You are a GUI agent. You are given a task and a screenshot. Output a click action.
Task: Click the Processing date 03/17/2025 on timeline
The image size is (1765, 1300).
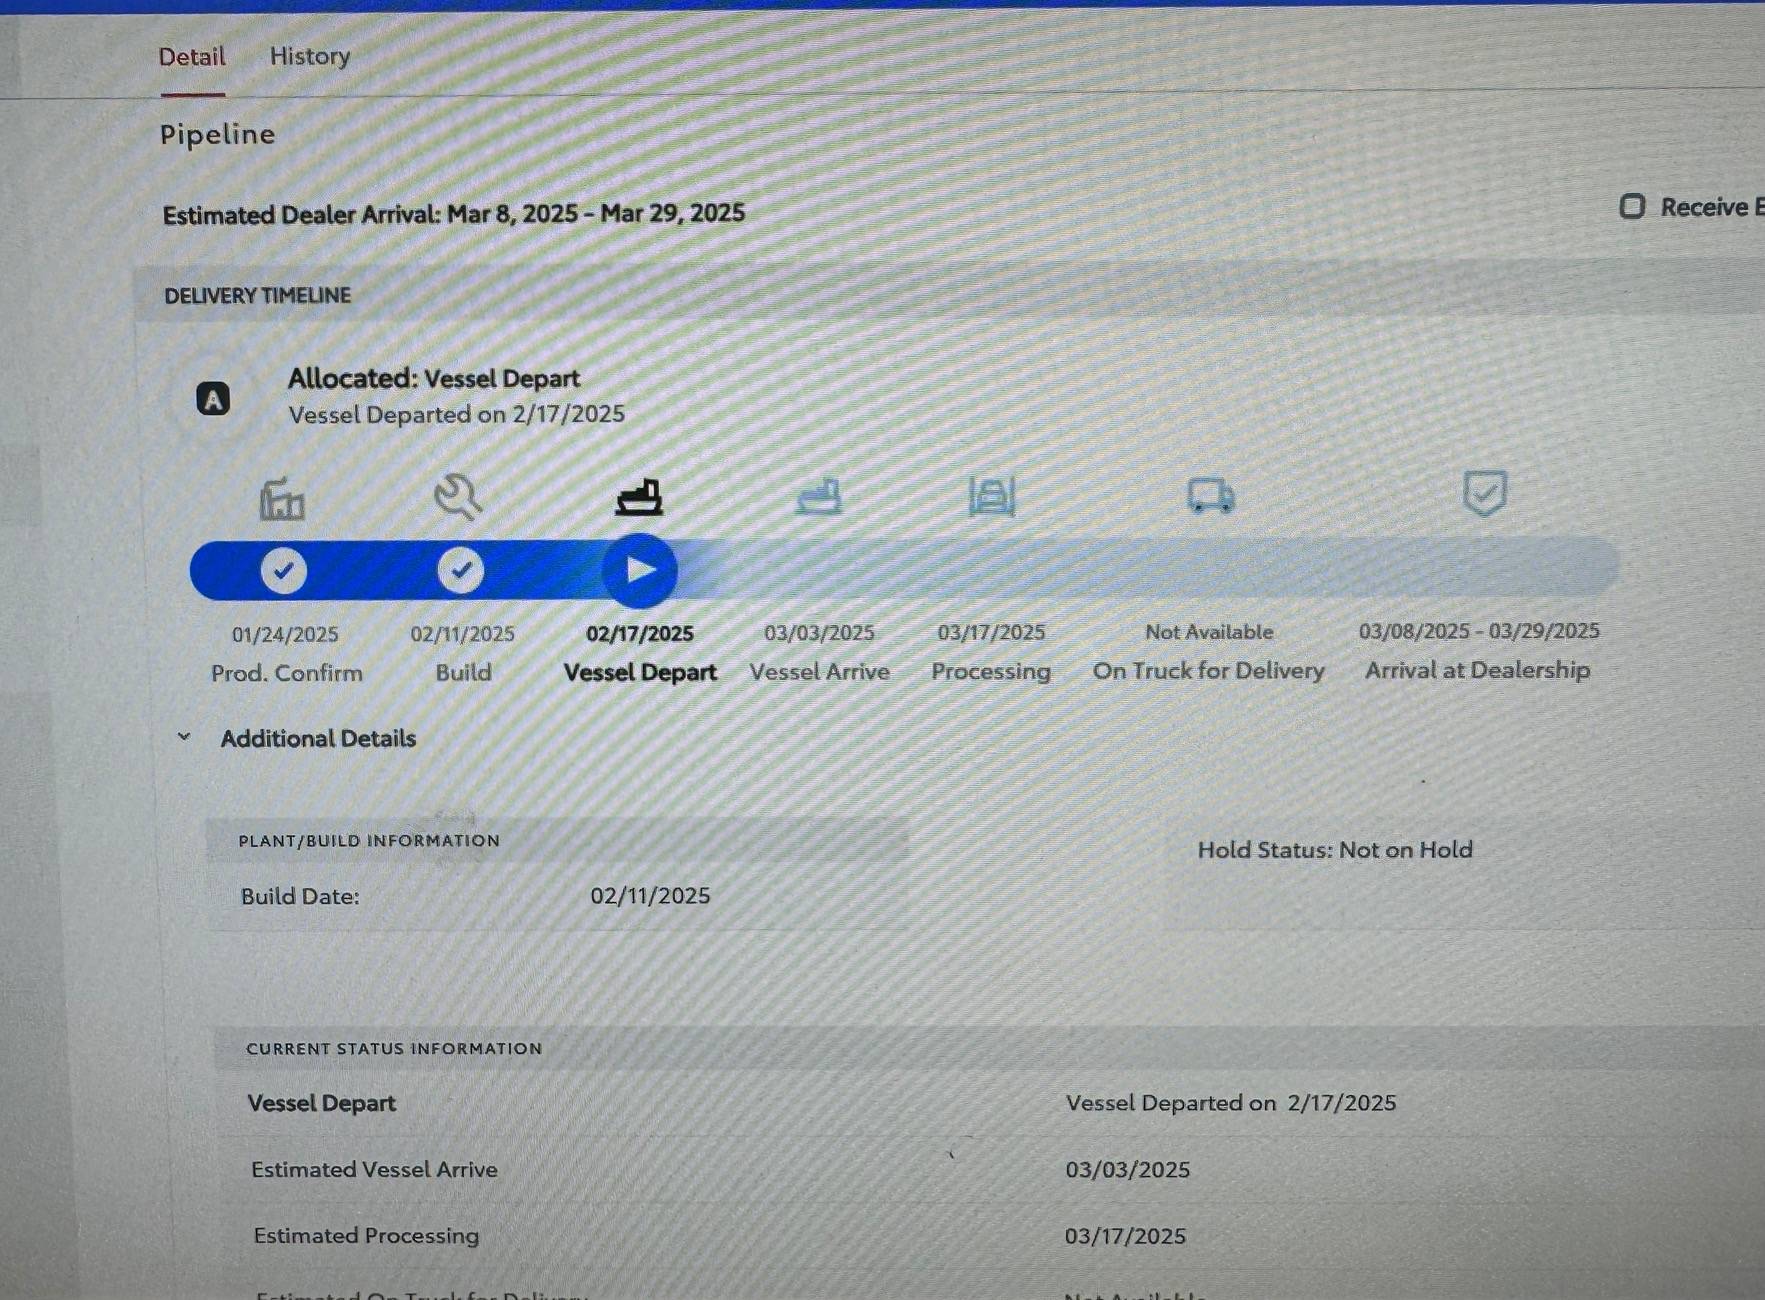click(x=990, y=632)
